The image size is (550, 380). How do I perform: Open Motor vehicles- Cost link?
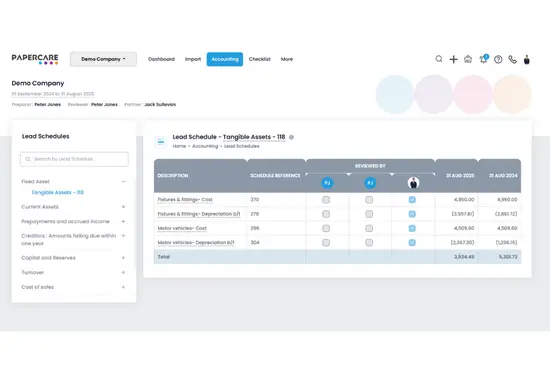(x=182, y=228)
